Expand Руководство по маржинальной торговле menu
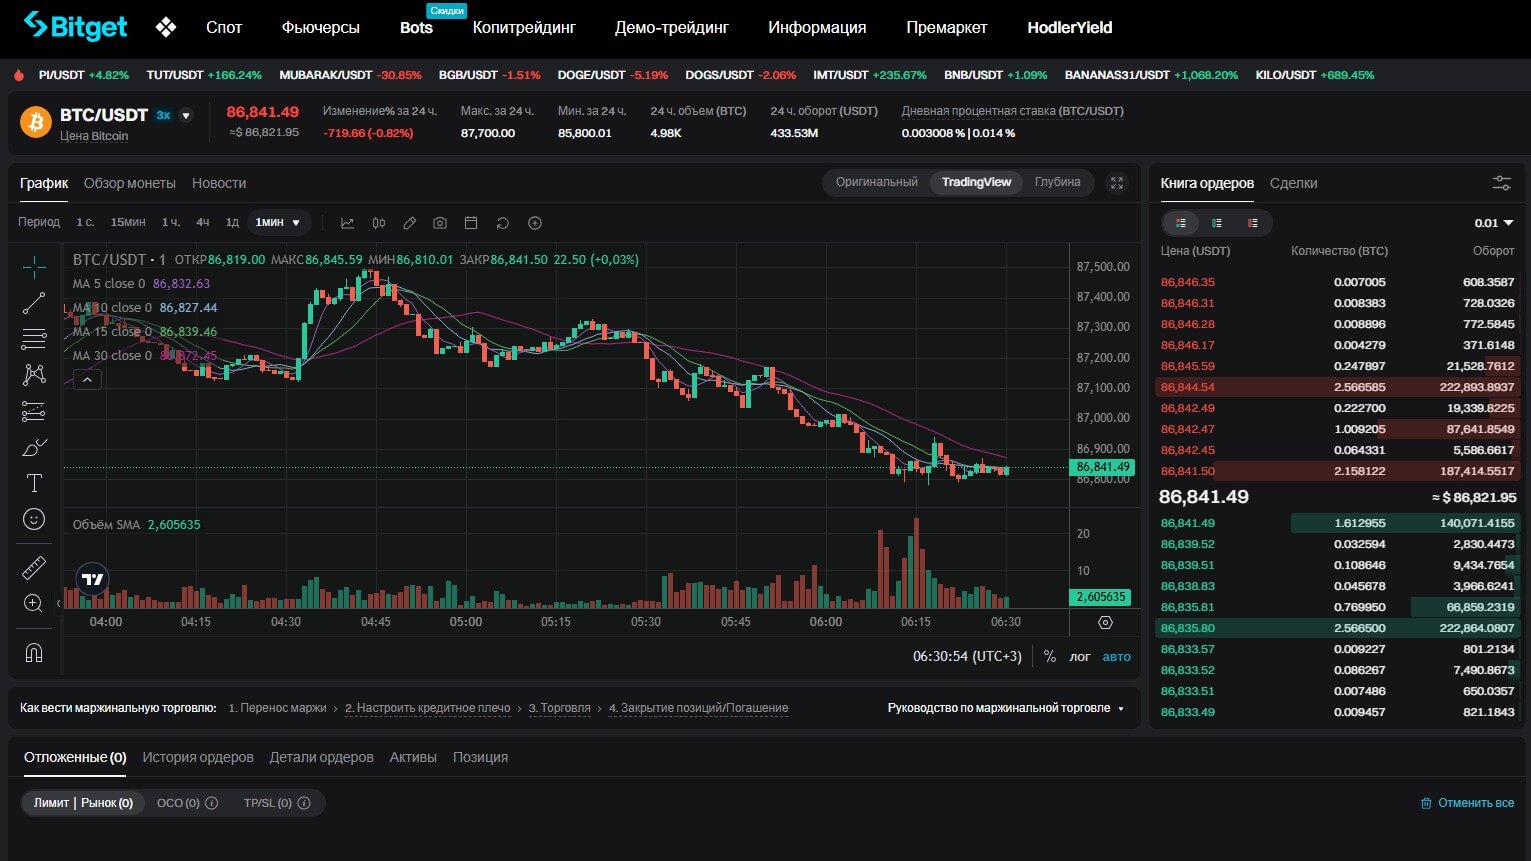The image size is (1531, 861). (x=1005, y=708)
